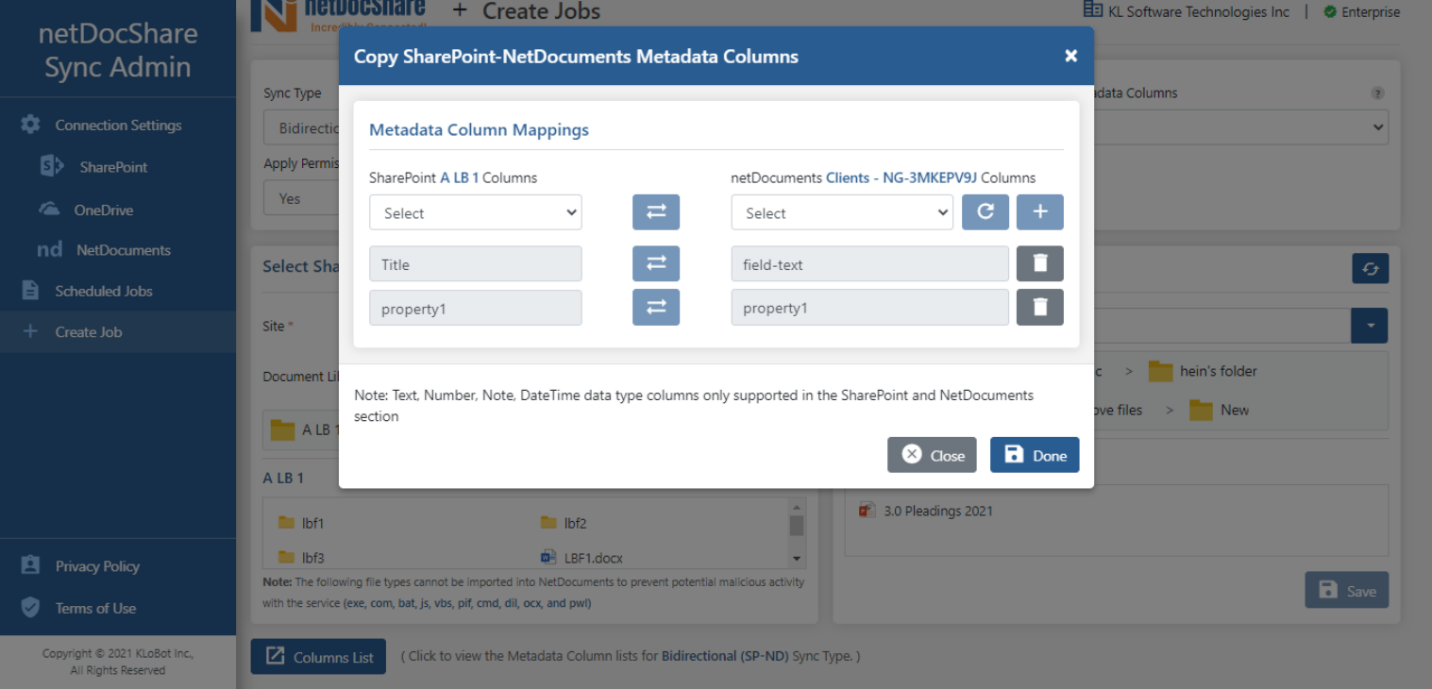
Task: Click the lbf2 folder icon
Action: pyautogui.click(x=548, y=523)
